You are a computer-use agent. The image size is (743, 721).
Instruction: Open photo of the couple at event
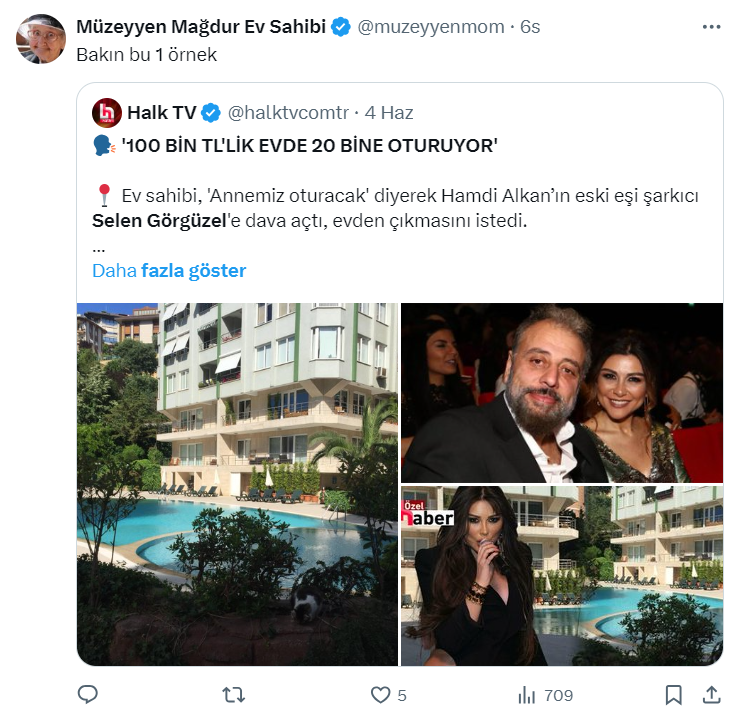pos(561,393)
